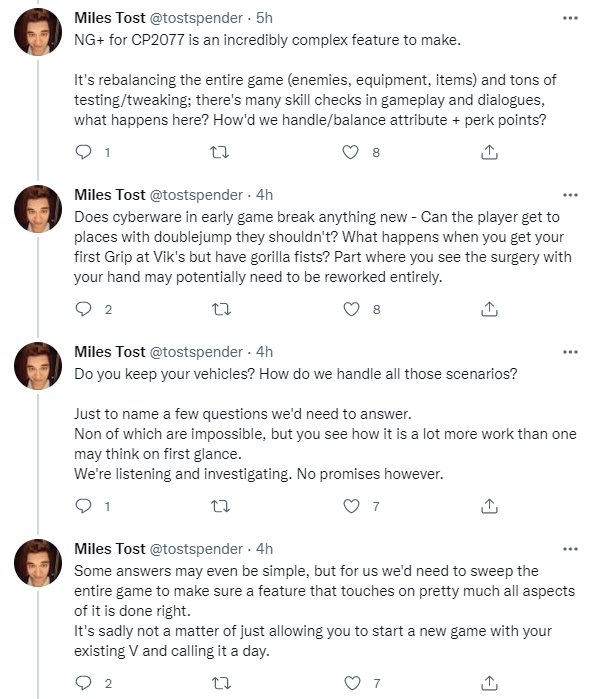Retweet the 'No promises however' tweet
Viewport: 589px width, 699px height.
(220, 506)
